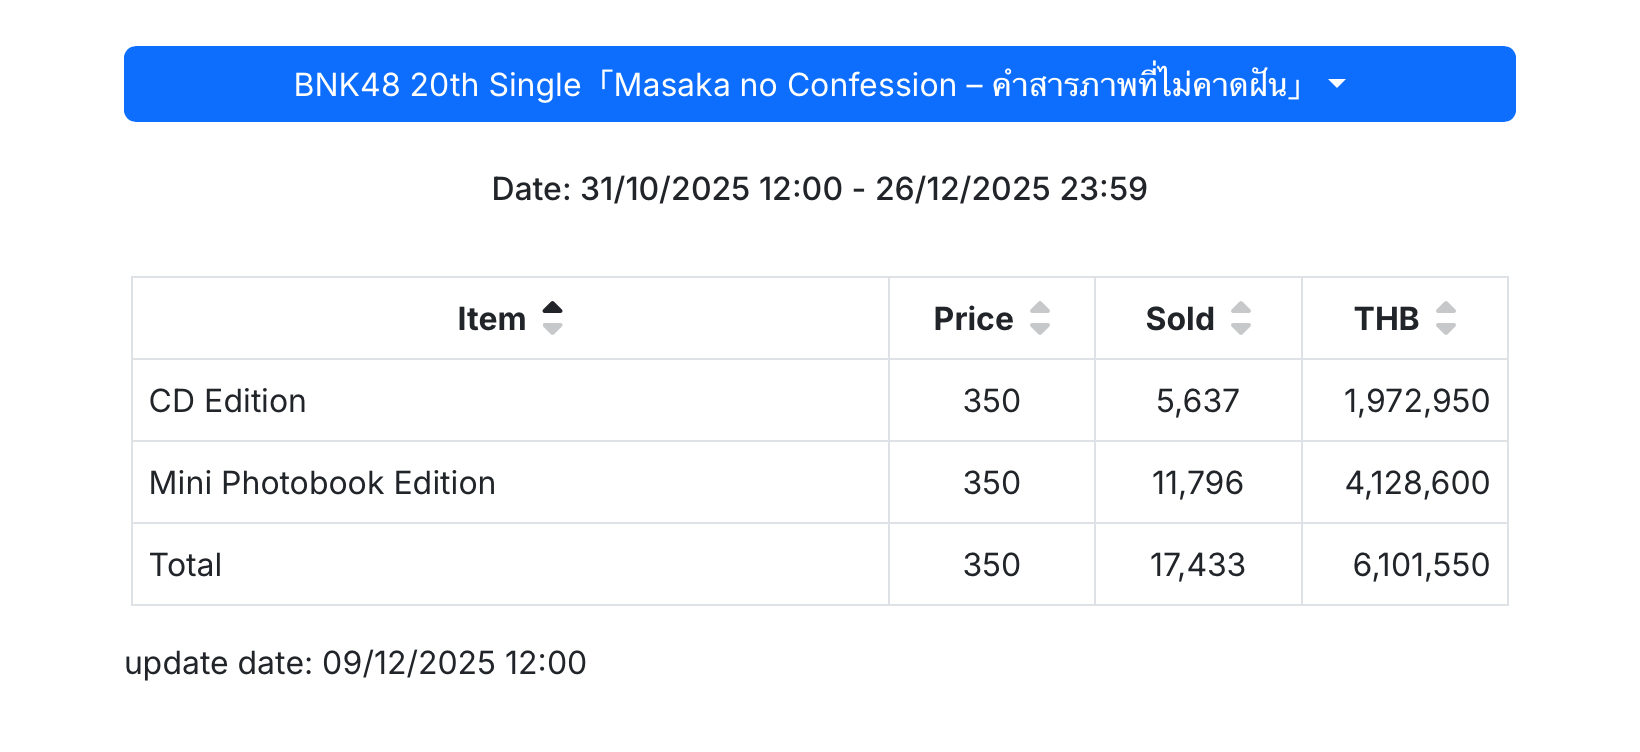Click the caret arrow beside the single title
The width and height of the screenshot is (1640, 752).
pos(1337,84)
